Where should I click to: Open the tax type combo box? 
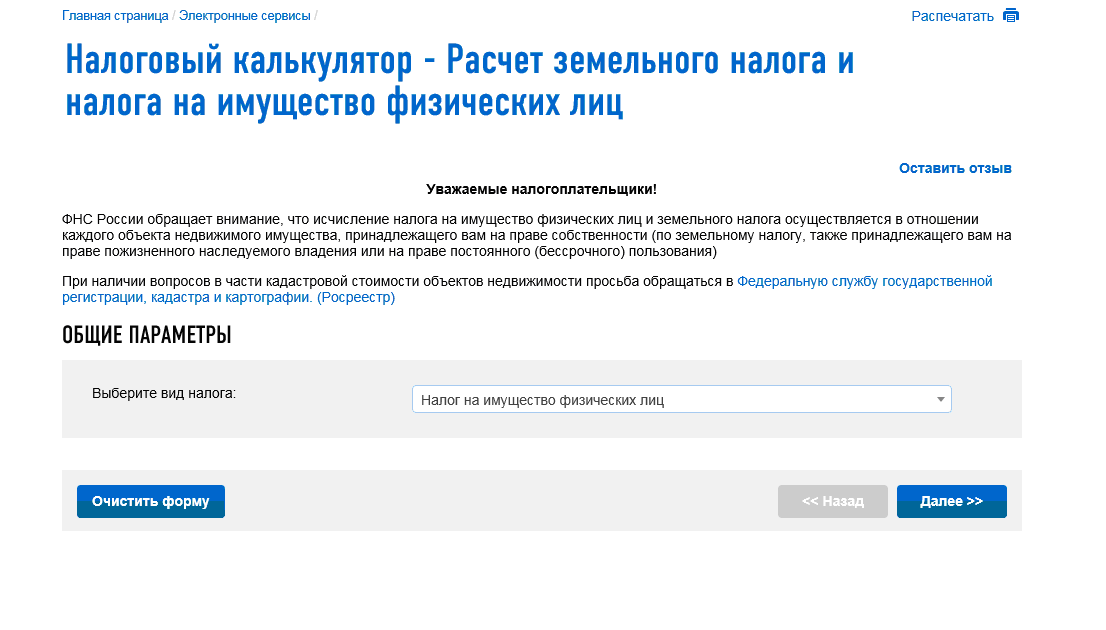[x=670, y=400]
